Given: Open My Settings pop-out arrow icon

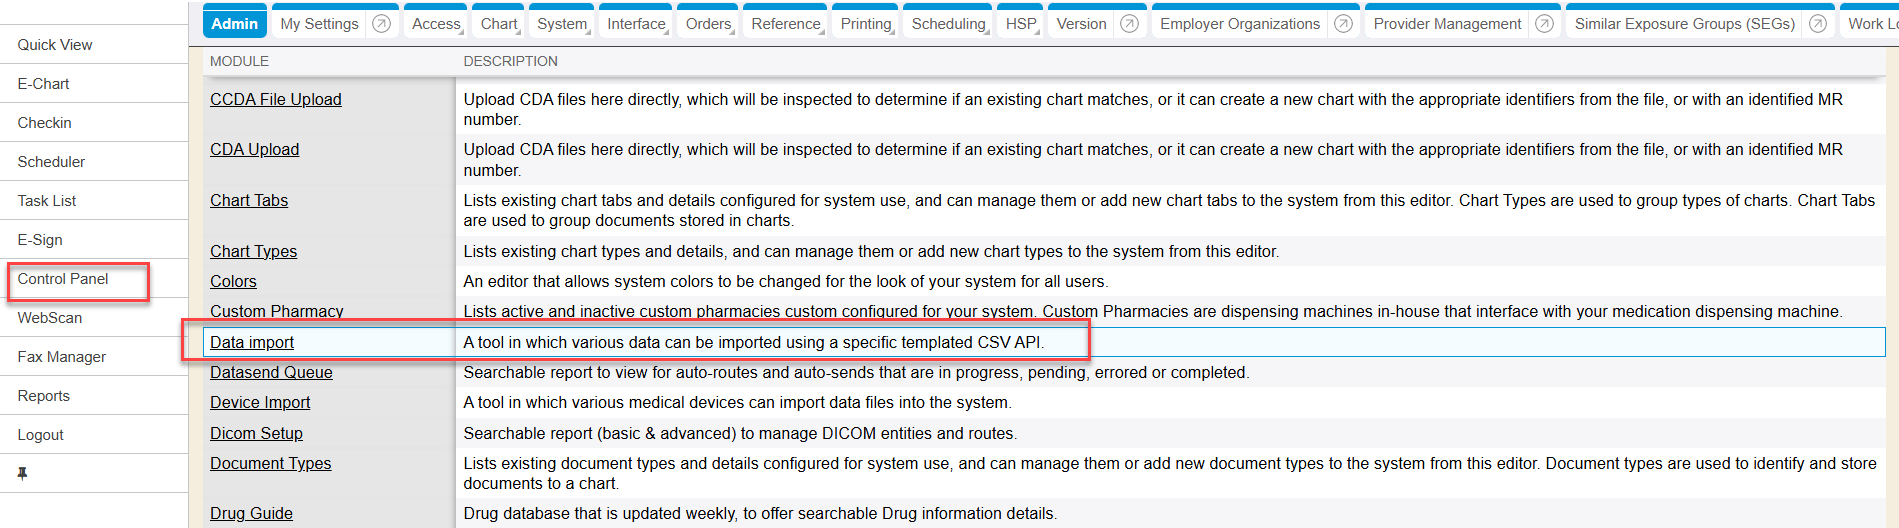Looking at the screenshot, I should pyautogui.click(x=381, y=24).
